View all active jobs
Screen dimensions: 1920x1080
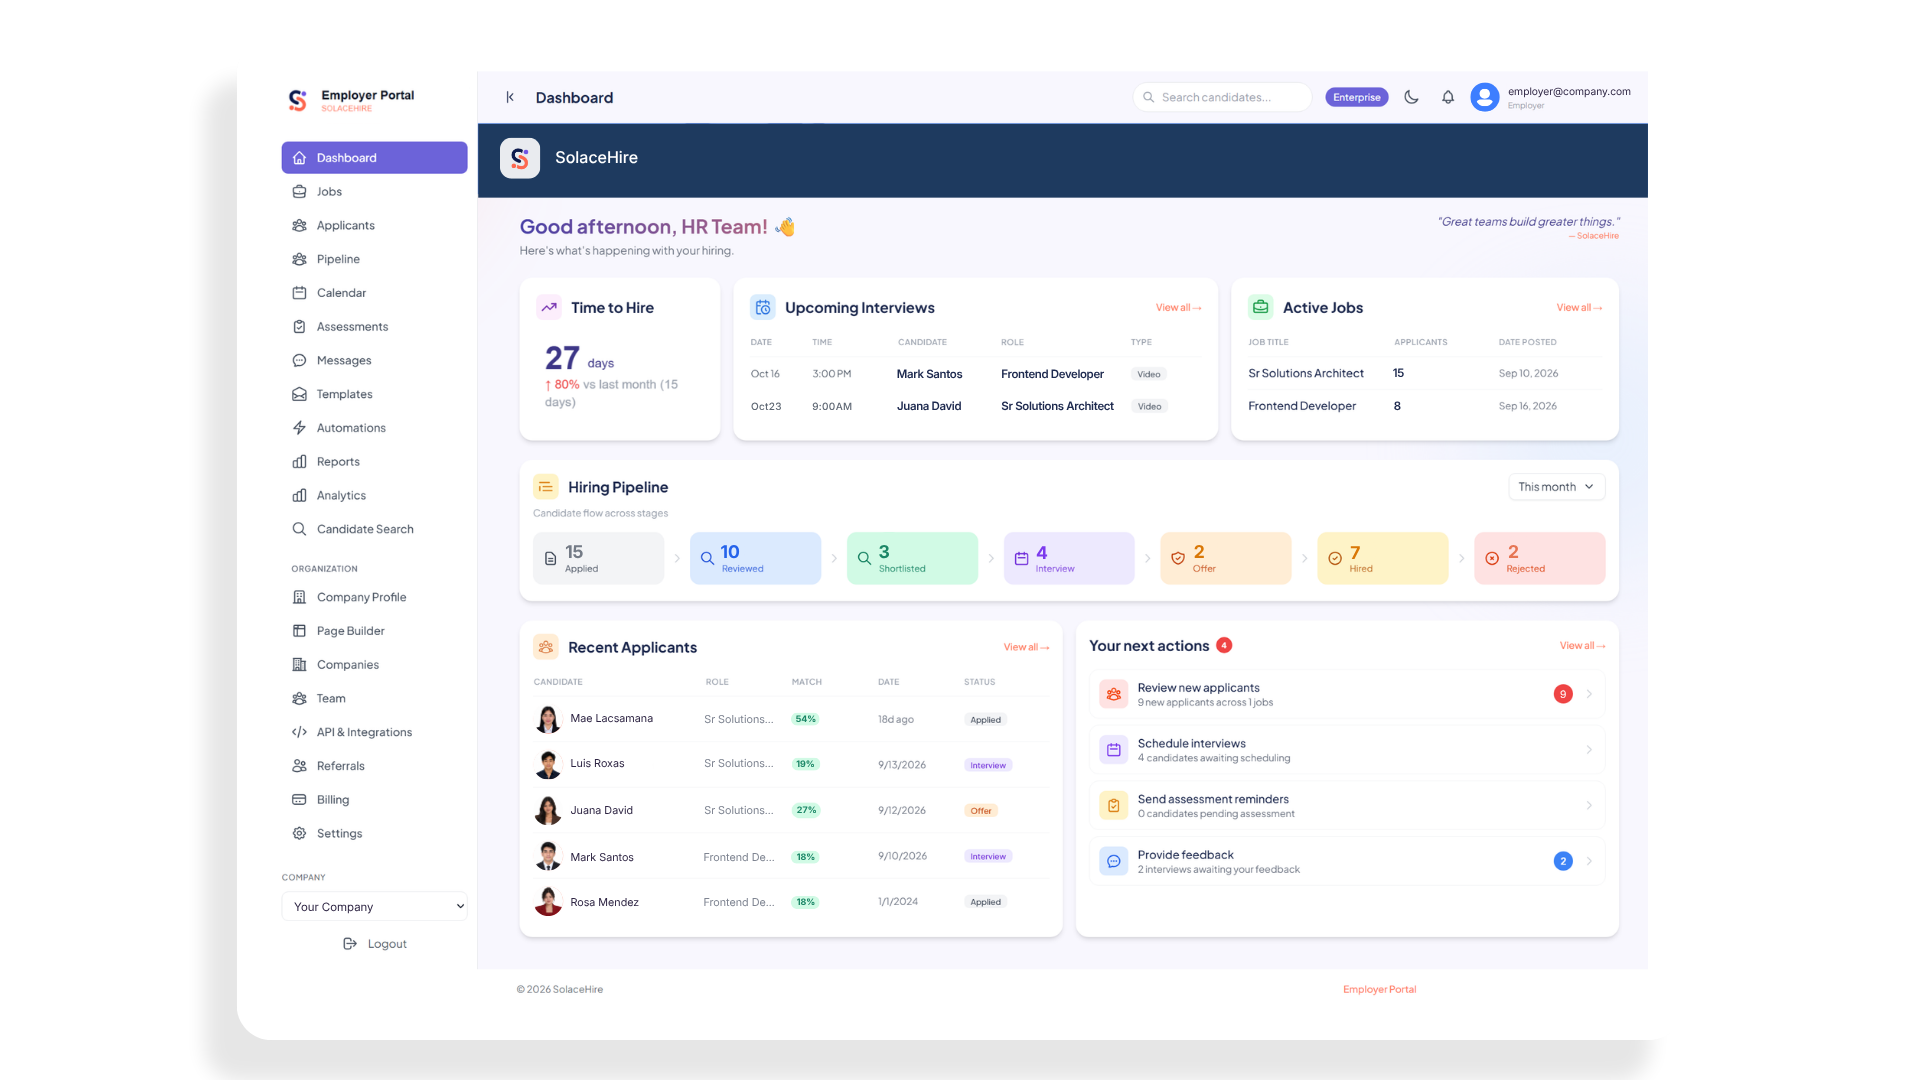pos(1579,308)
